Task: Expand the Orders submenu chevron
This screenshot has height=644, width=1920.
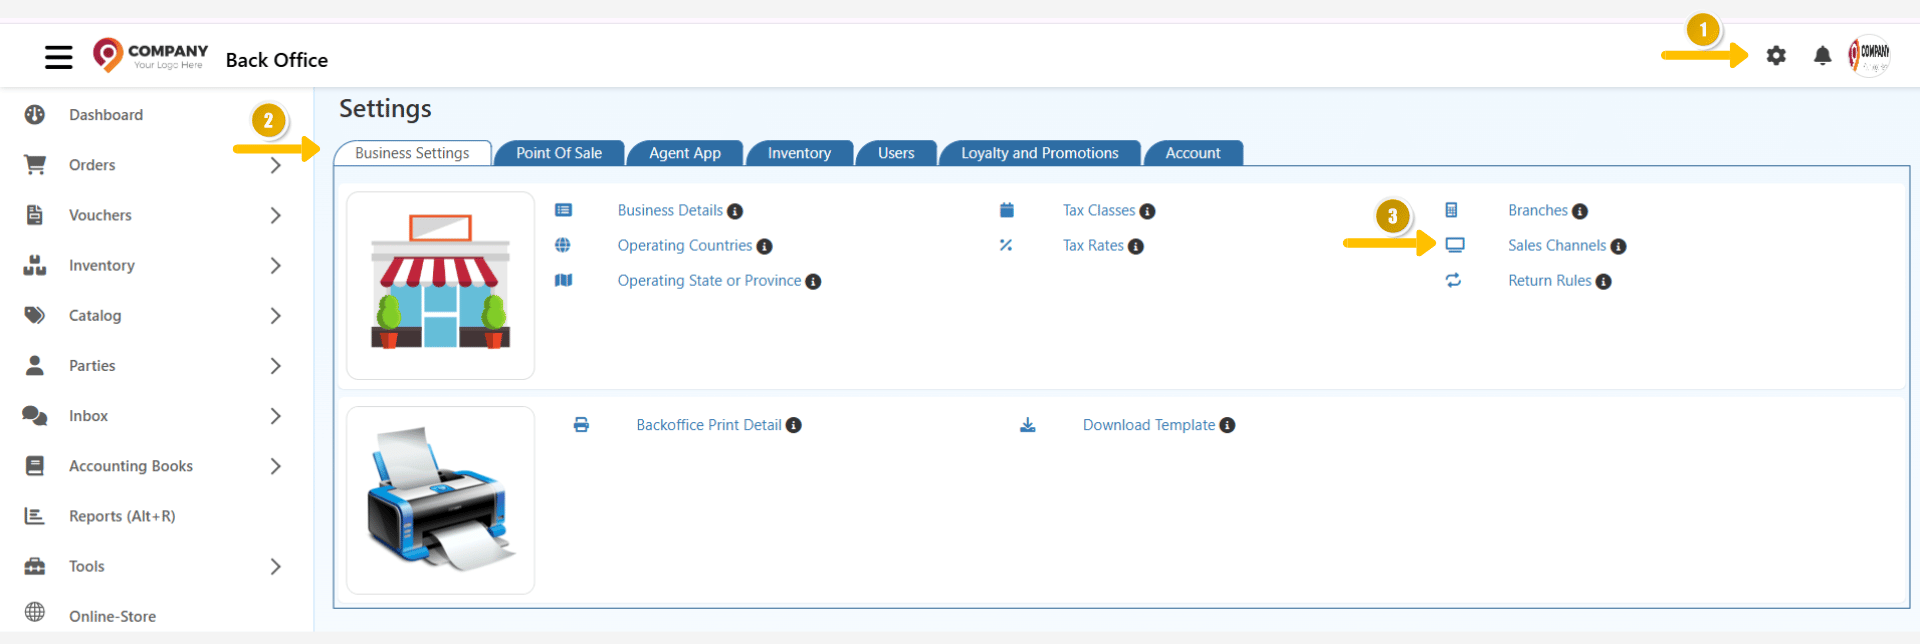Action: pyautogui.click(x=276, y=165)
